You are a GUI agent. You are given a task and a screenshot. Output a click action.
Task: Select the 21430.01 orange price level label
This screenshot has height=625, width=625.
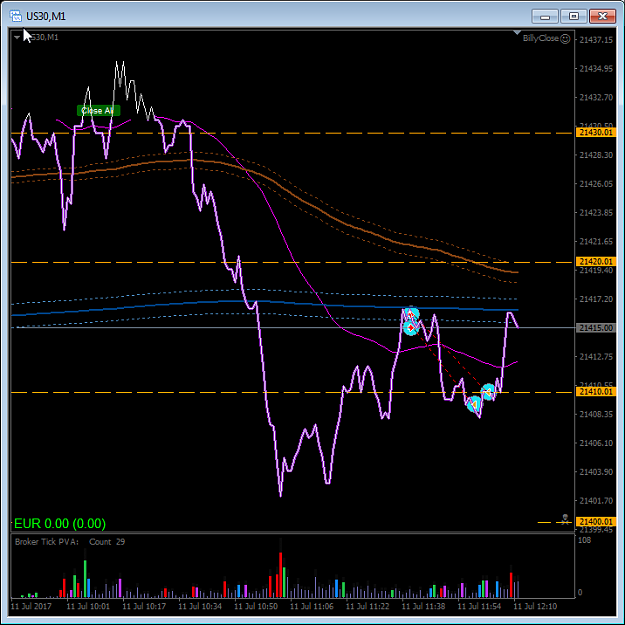point(596,132)
